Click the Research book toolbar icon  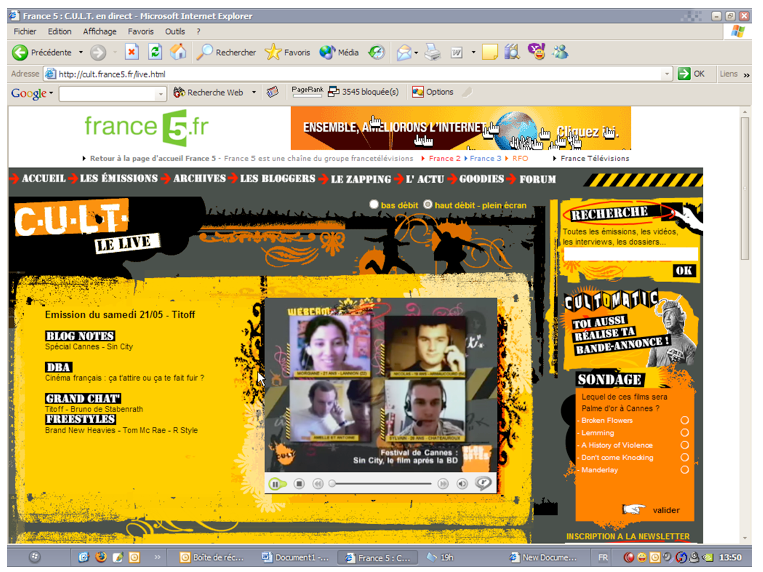point(512,52)
